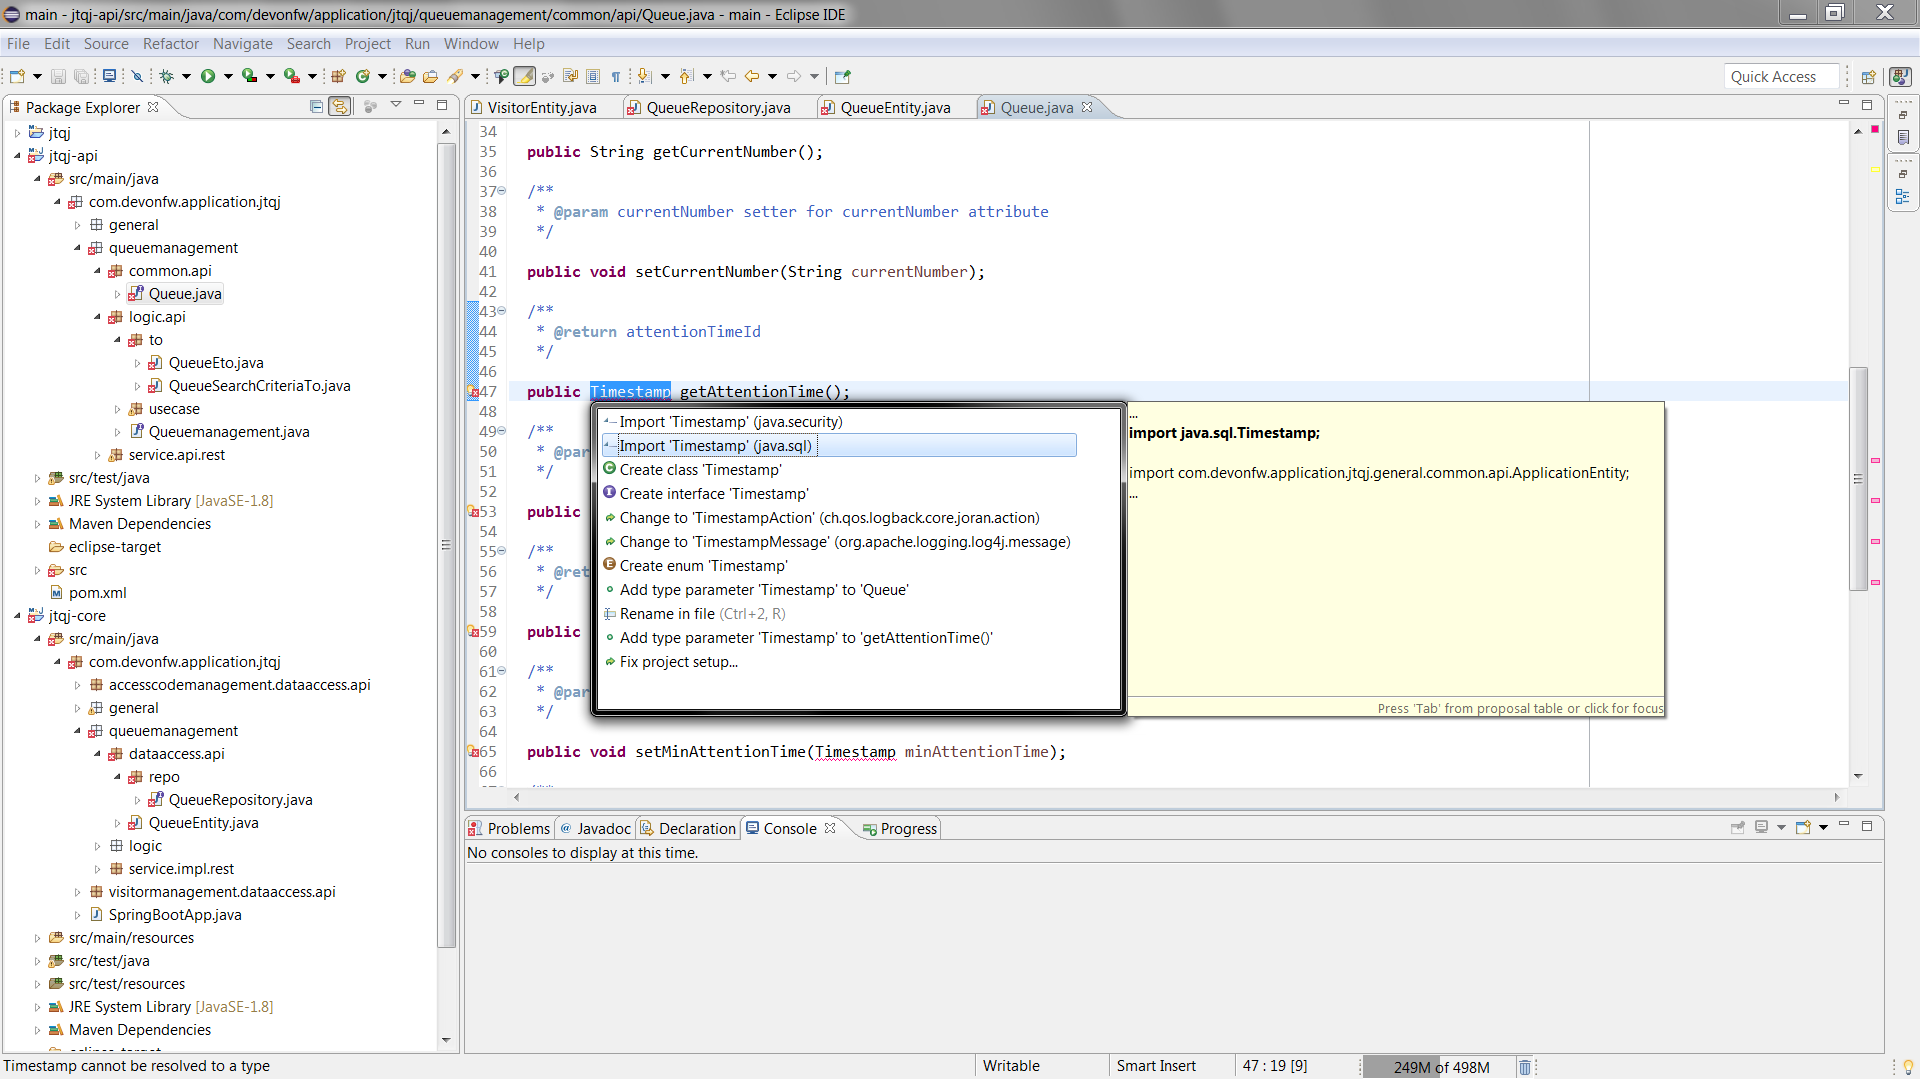Select Import 'Timestamp' (java.sql) quick fix

coord(715,446)
